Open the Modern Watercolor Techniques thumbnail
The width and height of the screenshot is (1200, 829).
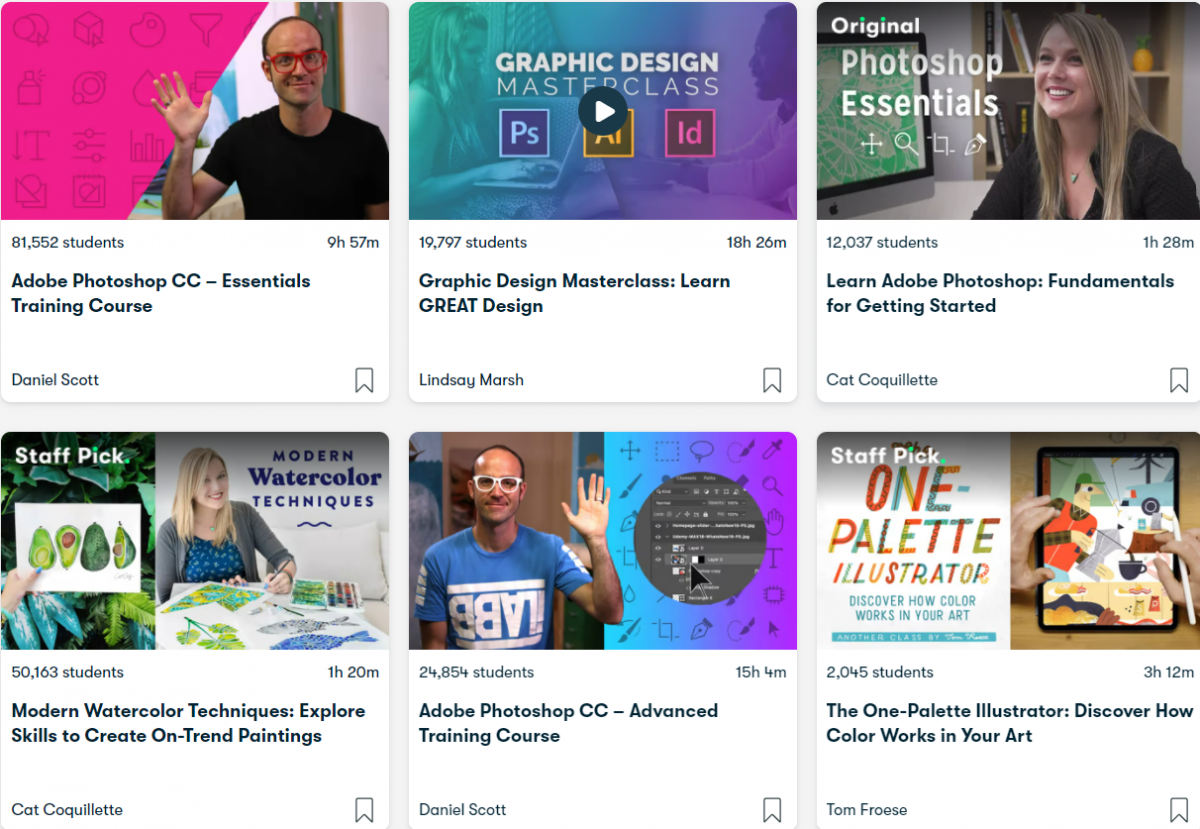pos(195,541)
